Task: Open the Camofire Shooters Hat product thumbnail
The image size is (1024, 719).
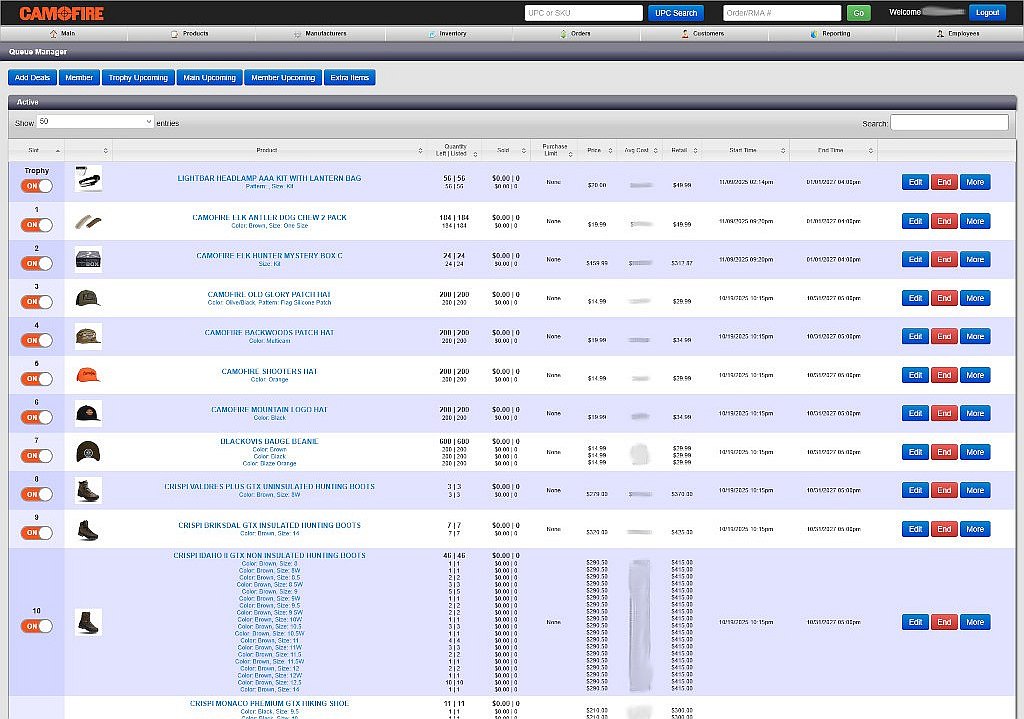Action: pyautogui.click(x=88, y=375)
